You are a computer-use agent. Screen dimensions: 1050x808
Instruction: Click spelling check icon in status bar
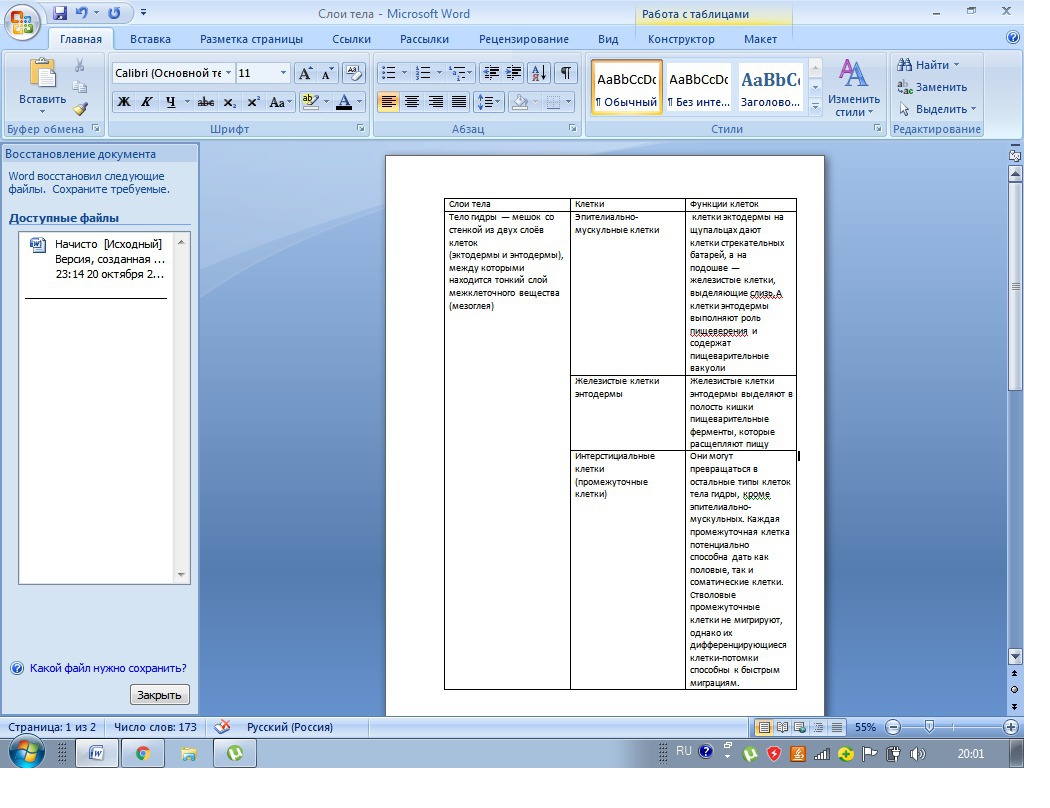pyautogui.click(x=222, y=727)
